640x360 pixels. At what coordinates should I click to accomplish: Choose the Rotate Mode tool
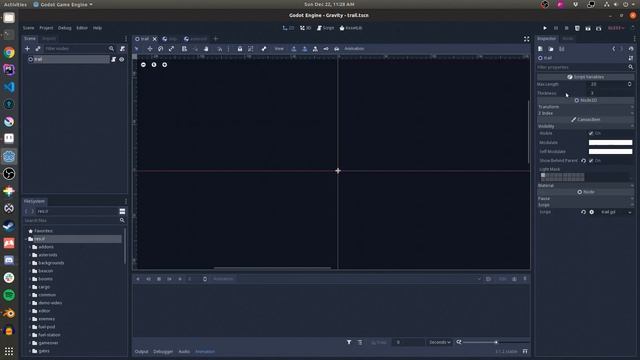[x=161, y=49]
